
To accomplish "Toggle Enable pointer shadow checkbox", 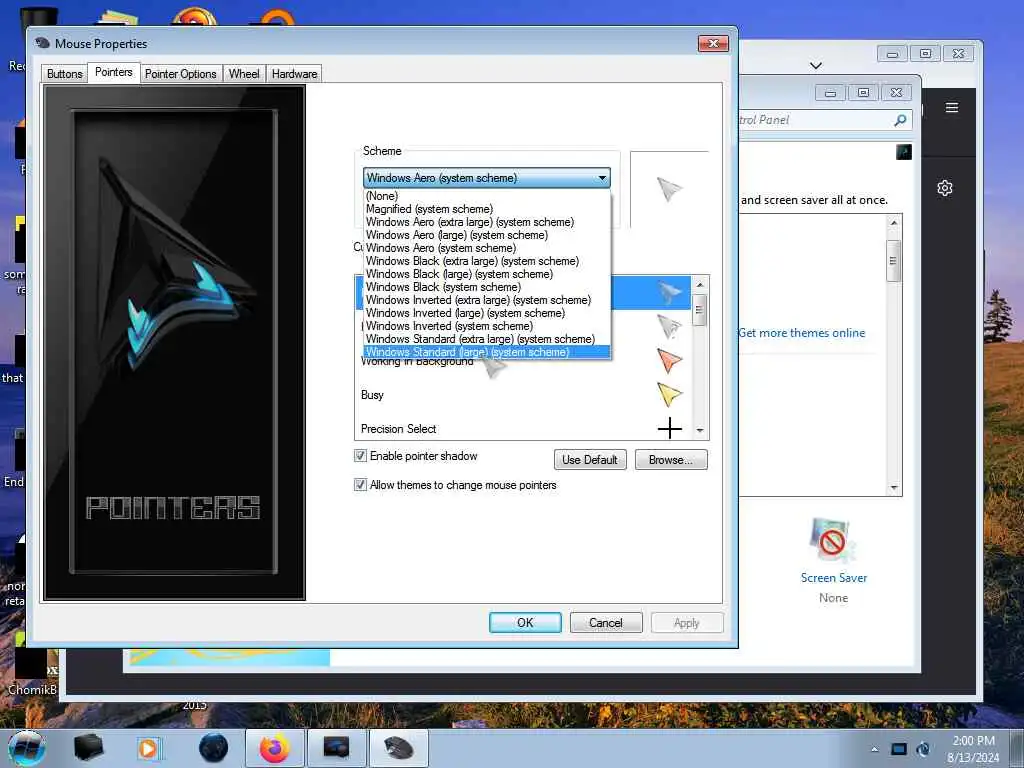I will point(360,456).
